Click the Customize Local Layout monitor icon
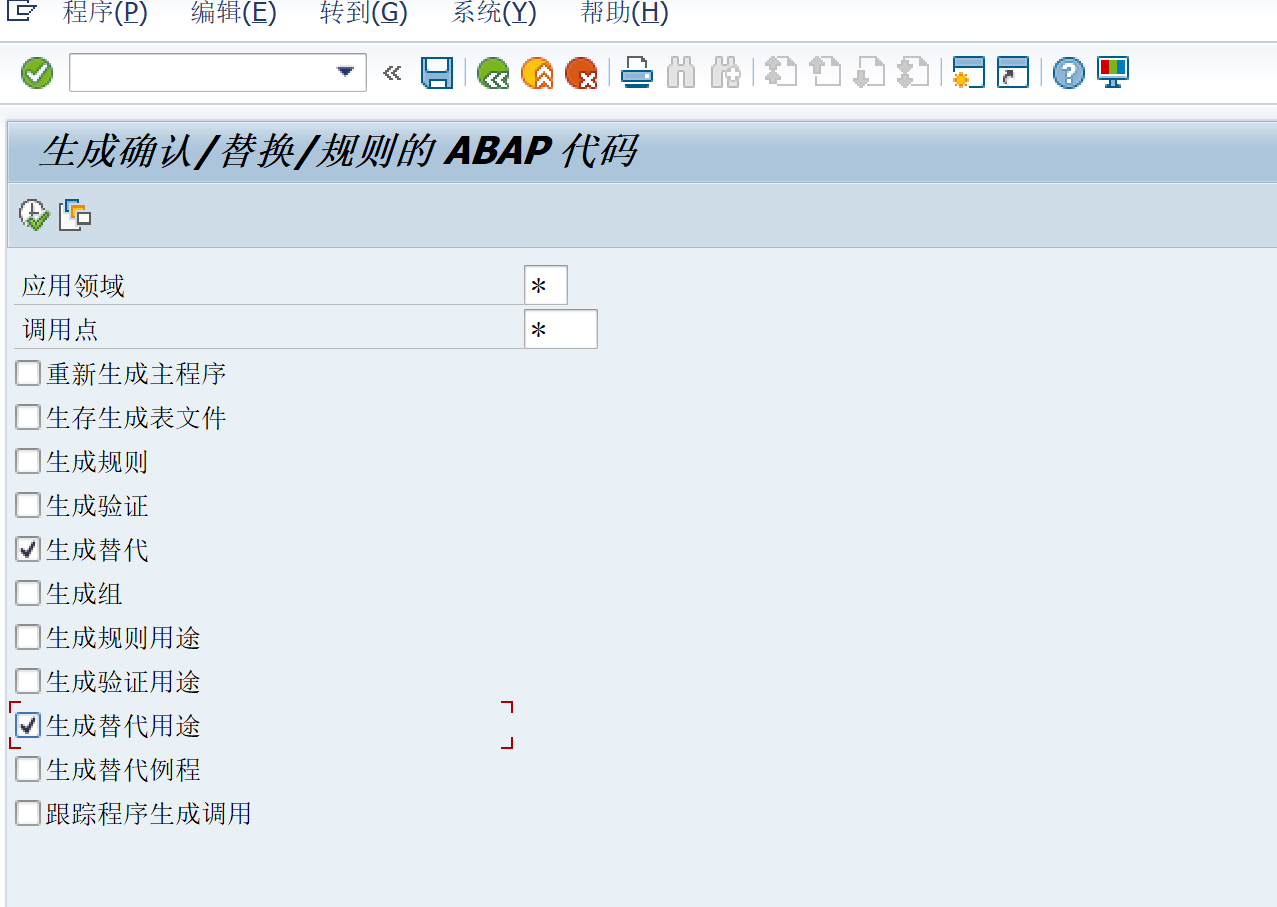This screenshot has height=907, width=1277. pos(1113,73)
